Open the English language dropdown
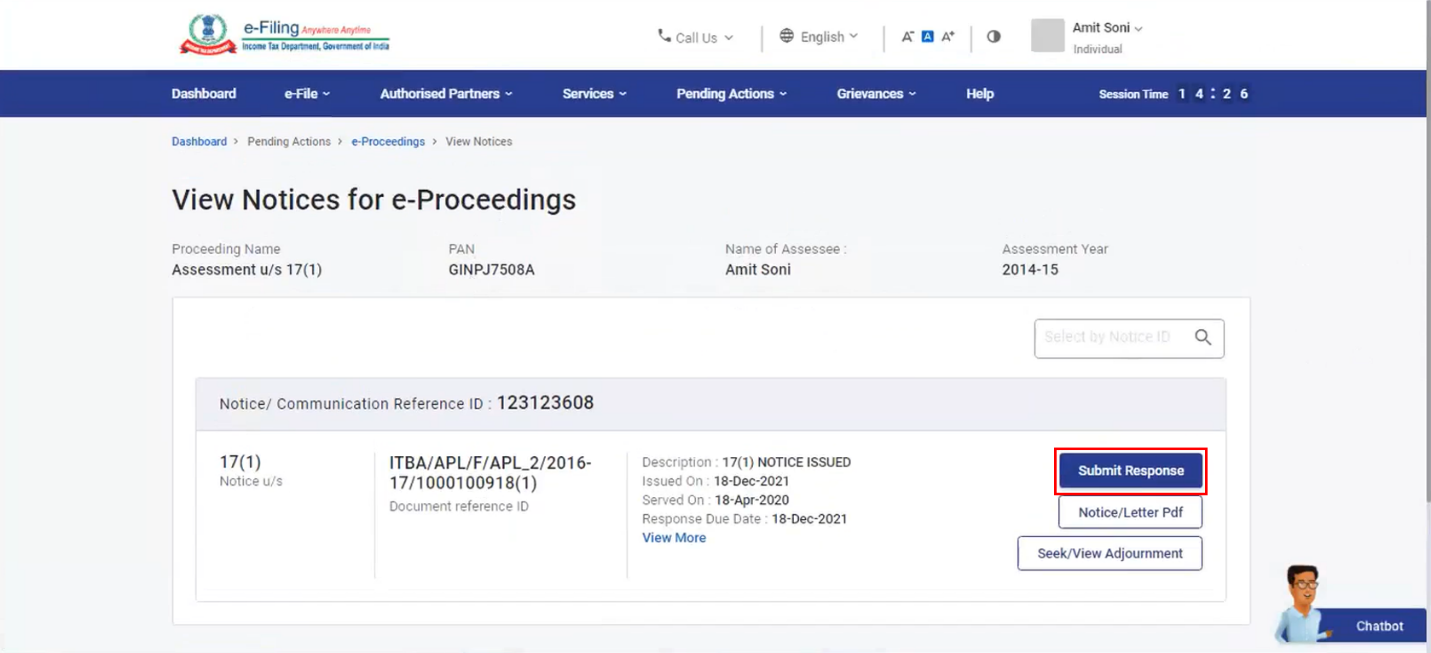The width and height of the screenshot is (1431, 653). pyautogui.click(x=818, y=37)
